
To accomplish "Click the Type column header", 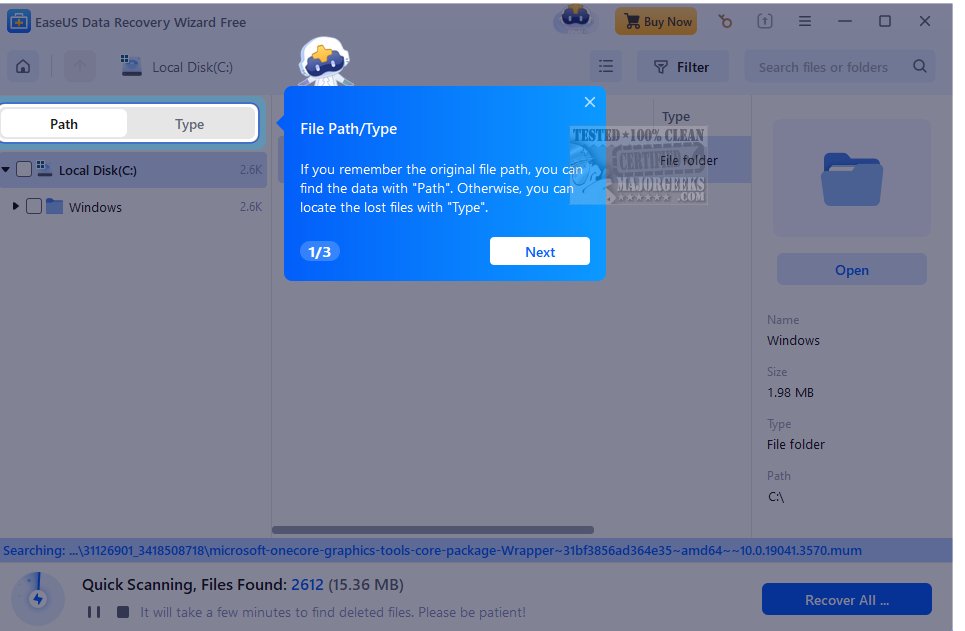I will tap(676, 116).
